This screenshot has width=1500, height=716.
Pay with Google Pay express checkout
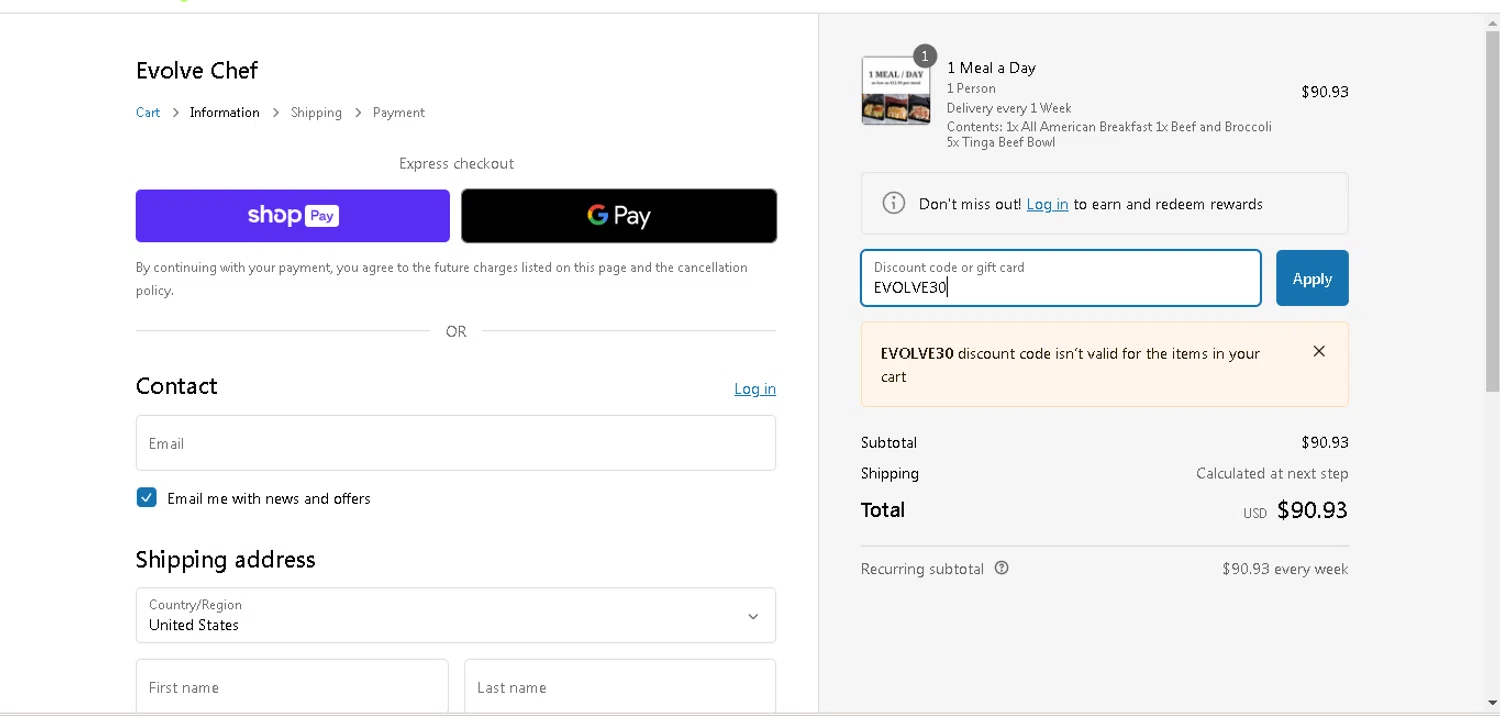coord(619,215)
